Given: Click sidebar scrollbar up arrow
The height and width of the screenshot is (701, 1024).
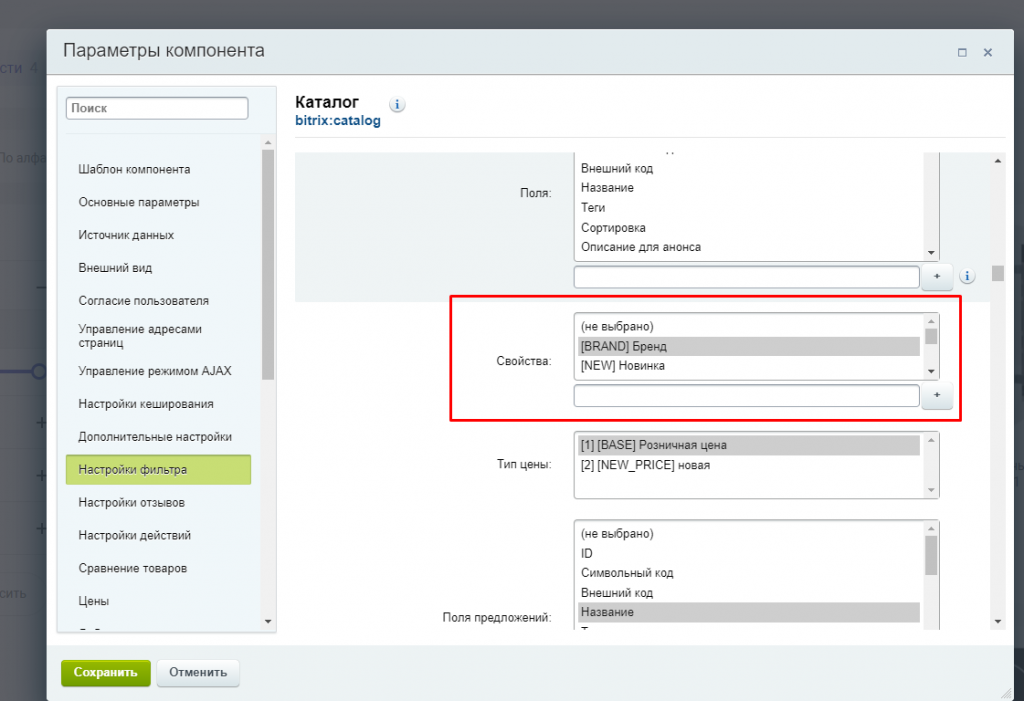Looking at the screenshot, I should pyautogui.click(x=268, y=142).
